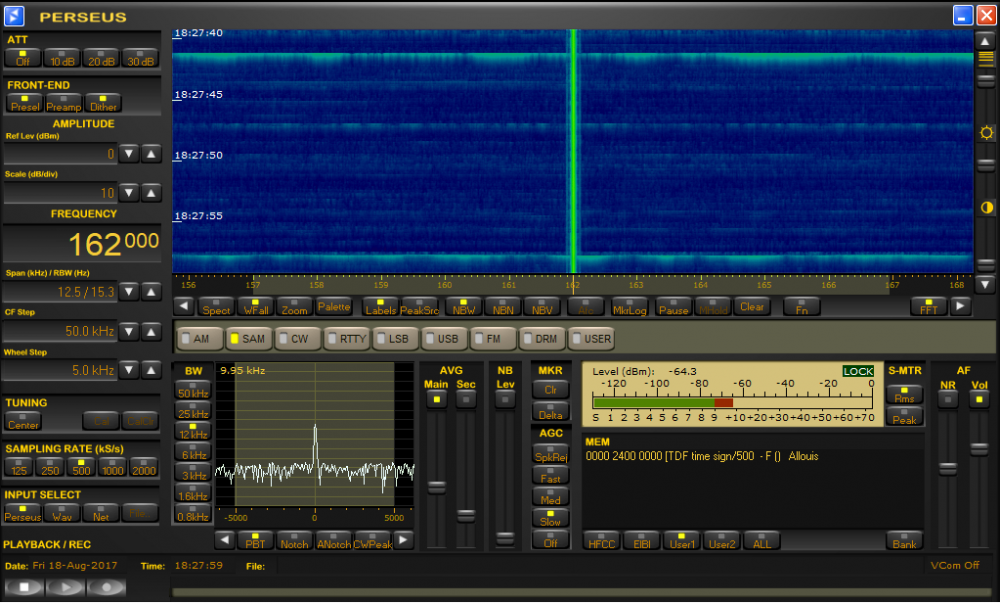The height and width of the screenshot is (604, 1000).
Task: Switch to CW mode
Action: (x=298, y=339)
